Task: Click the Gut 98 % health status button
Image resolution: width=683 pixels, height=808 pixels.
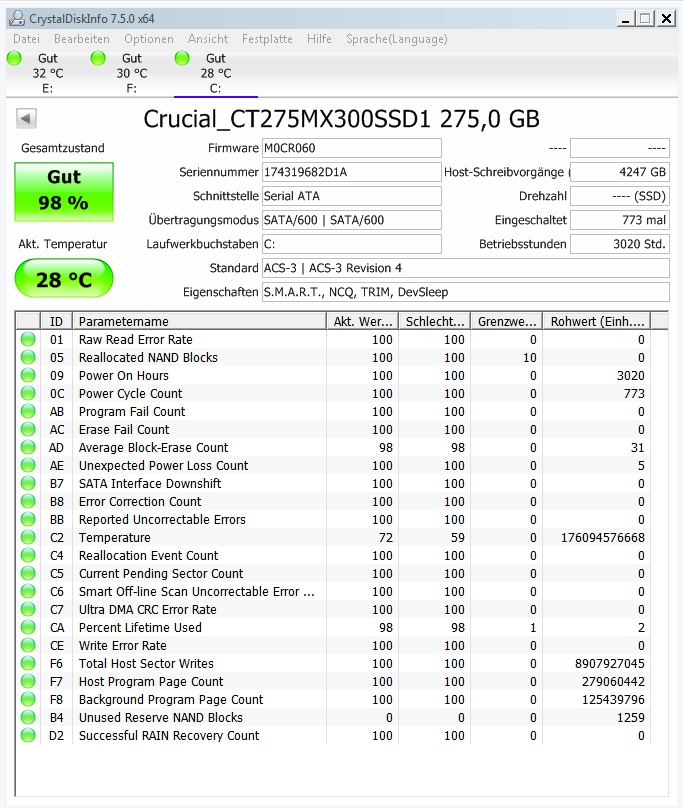Action: click(64, 192)
